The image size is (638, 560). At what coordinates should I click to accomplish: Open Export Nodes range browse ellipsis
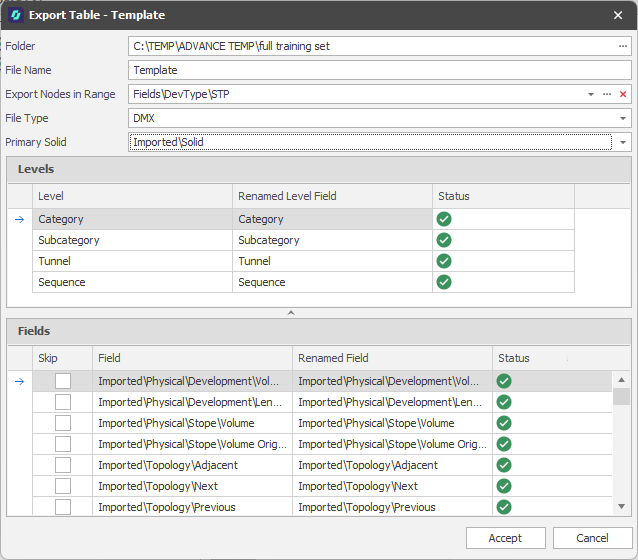[x=607, y=94]
